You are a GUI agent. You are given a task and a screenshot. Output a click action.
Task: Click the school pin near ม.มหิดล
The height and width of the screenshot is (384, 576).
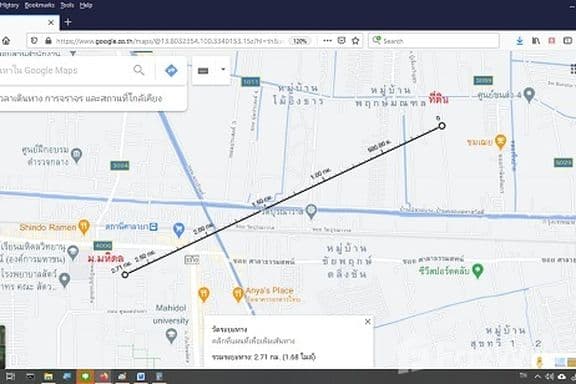click(x=73, y=252)
